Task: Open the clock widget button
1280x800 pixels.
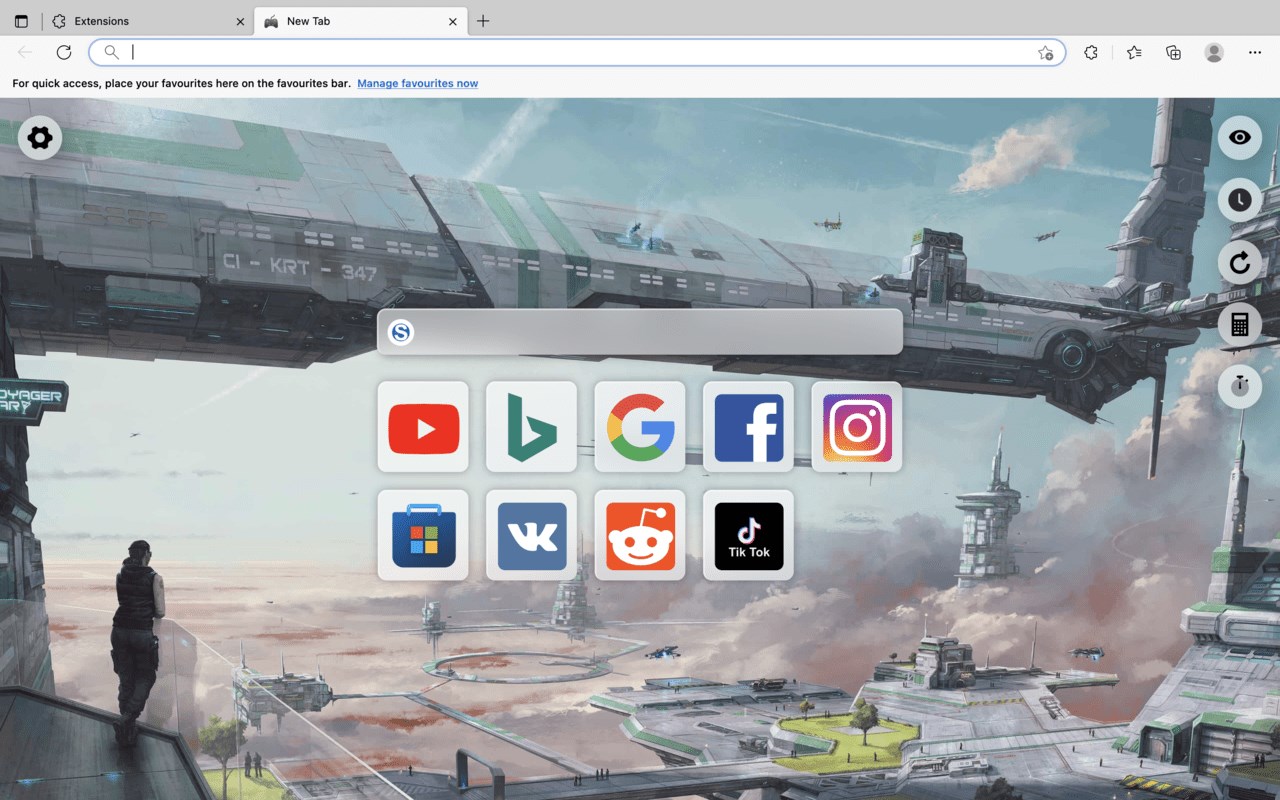Action: [x=1240, y=200]
